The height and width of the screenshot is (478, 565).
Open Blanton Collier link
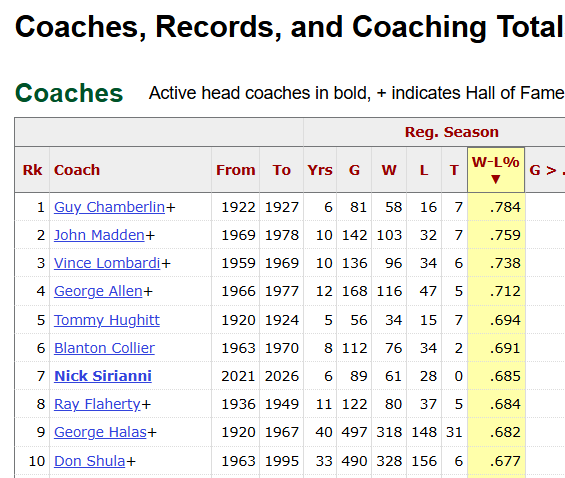pyautogui.click(x=104, y=348)
